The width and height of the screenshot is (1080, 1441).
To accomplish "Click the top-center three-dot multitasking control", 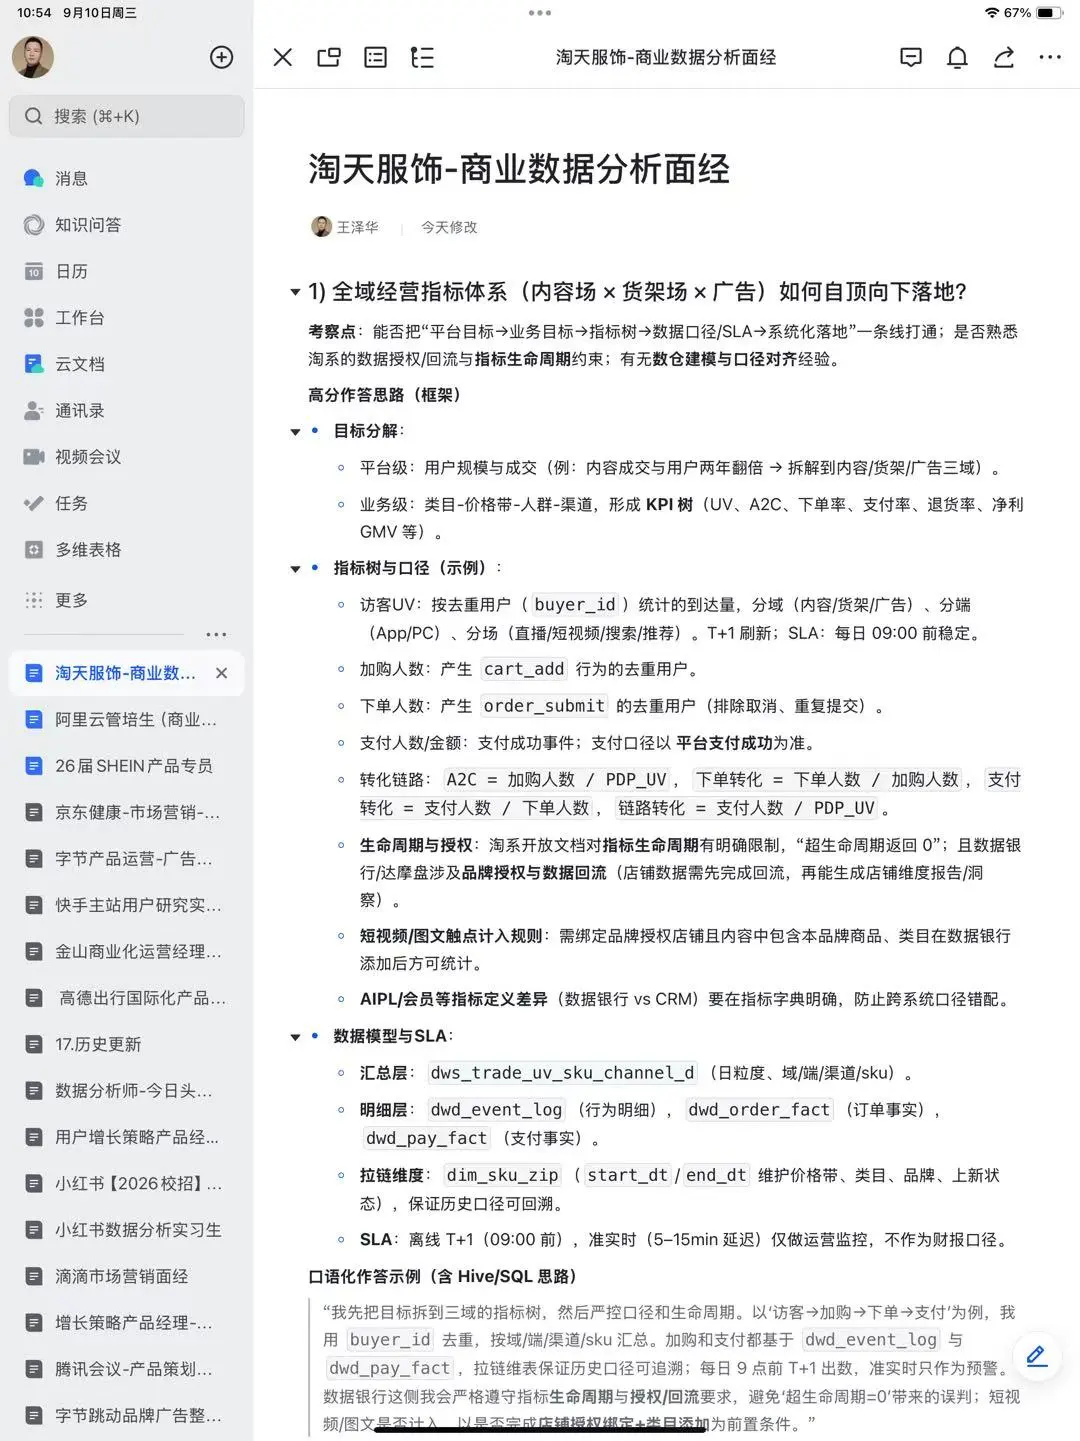I will point(540,13).
